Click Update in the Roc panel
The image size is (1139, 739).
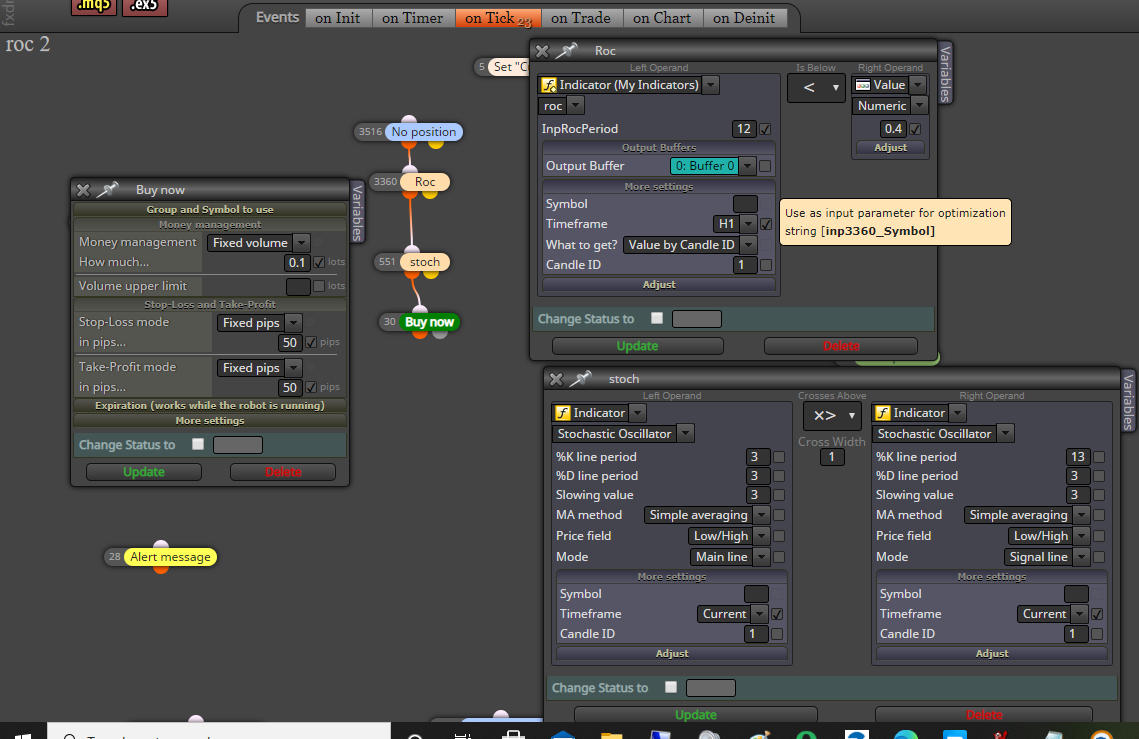637,346
